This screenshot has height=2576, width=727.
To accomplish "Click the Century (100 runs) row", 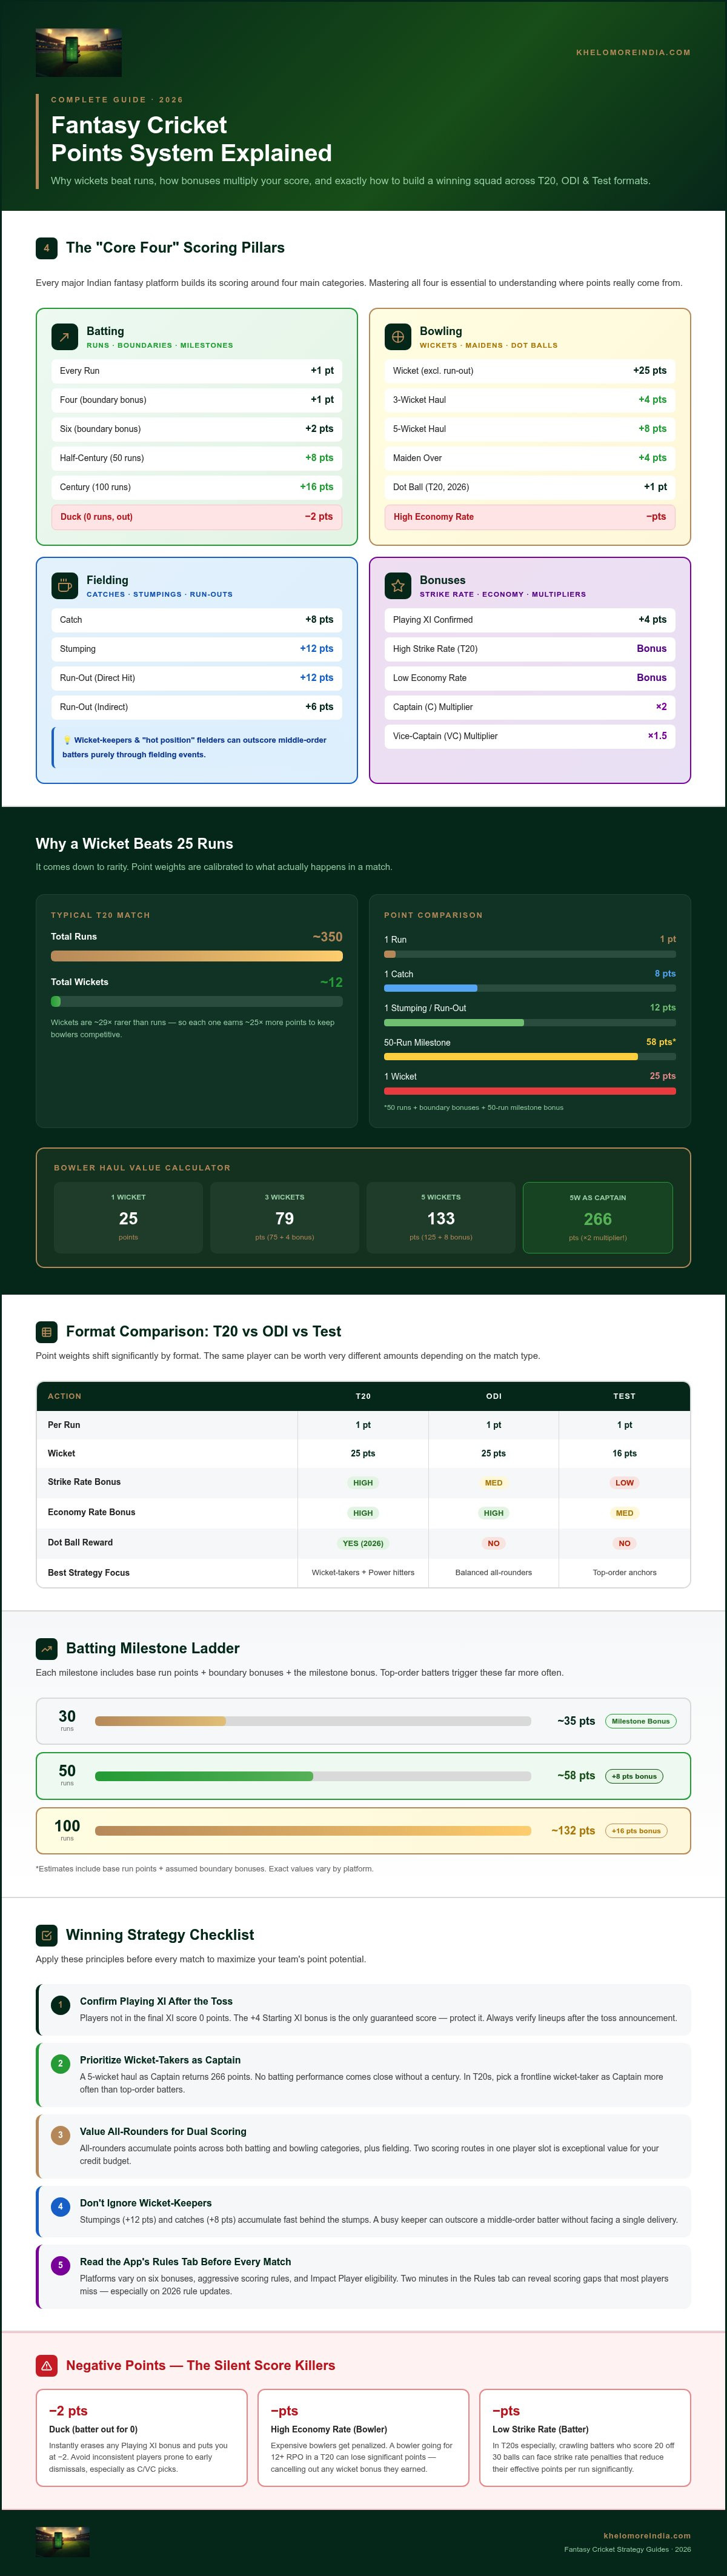I will tap(197, 487).
